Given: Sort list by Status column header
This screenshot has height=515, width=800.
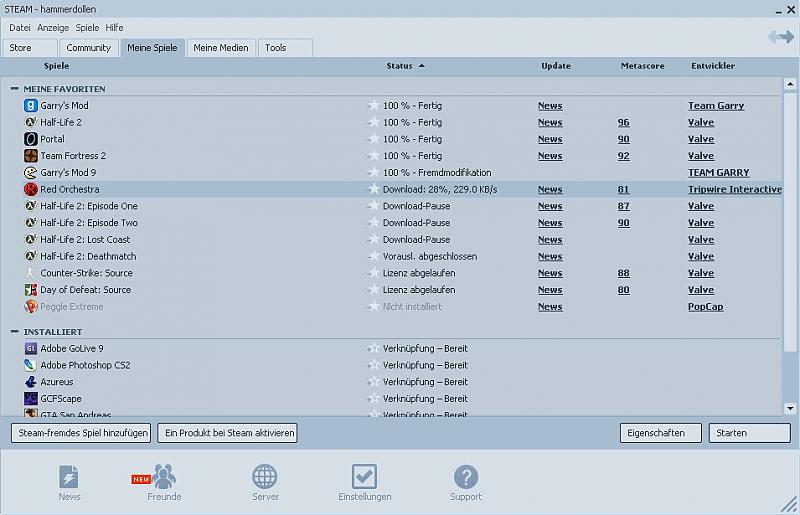Looking at the screenshot, I should (399, 66).
